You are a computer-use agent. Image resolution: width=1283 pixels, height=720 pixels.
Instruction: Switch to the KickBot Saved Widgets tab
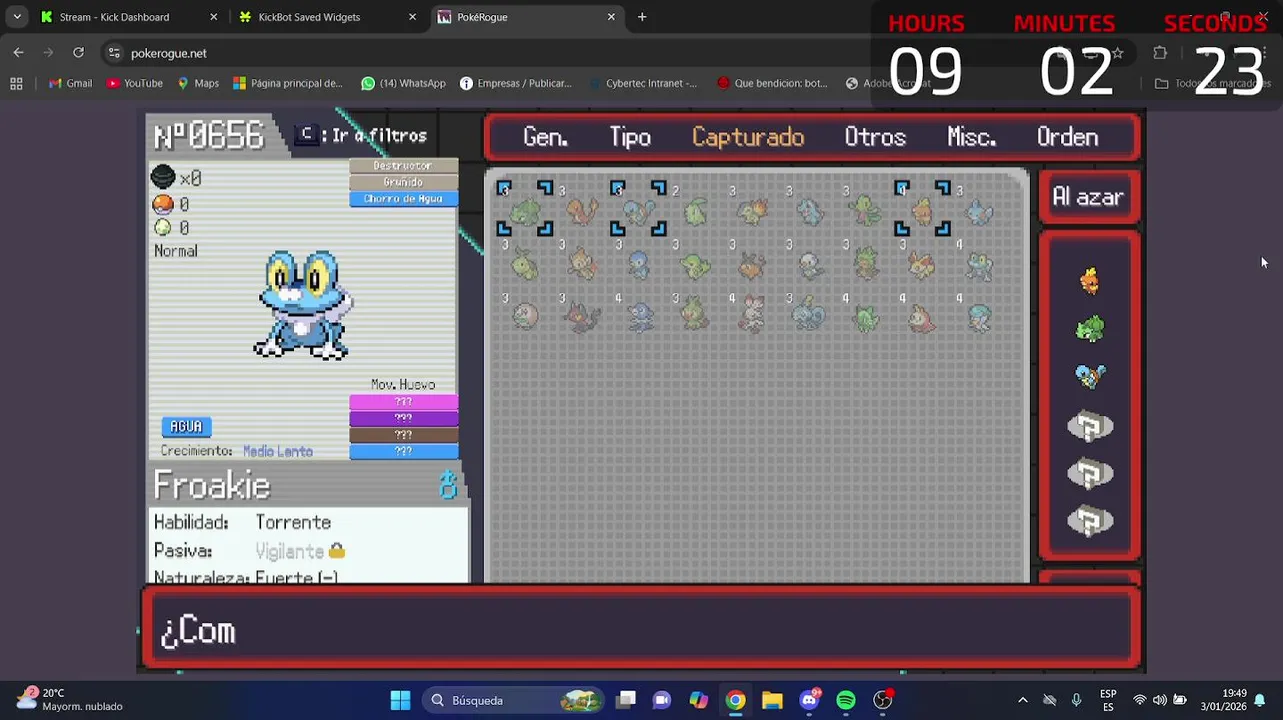click(x=328, y=17)
